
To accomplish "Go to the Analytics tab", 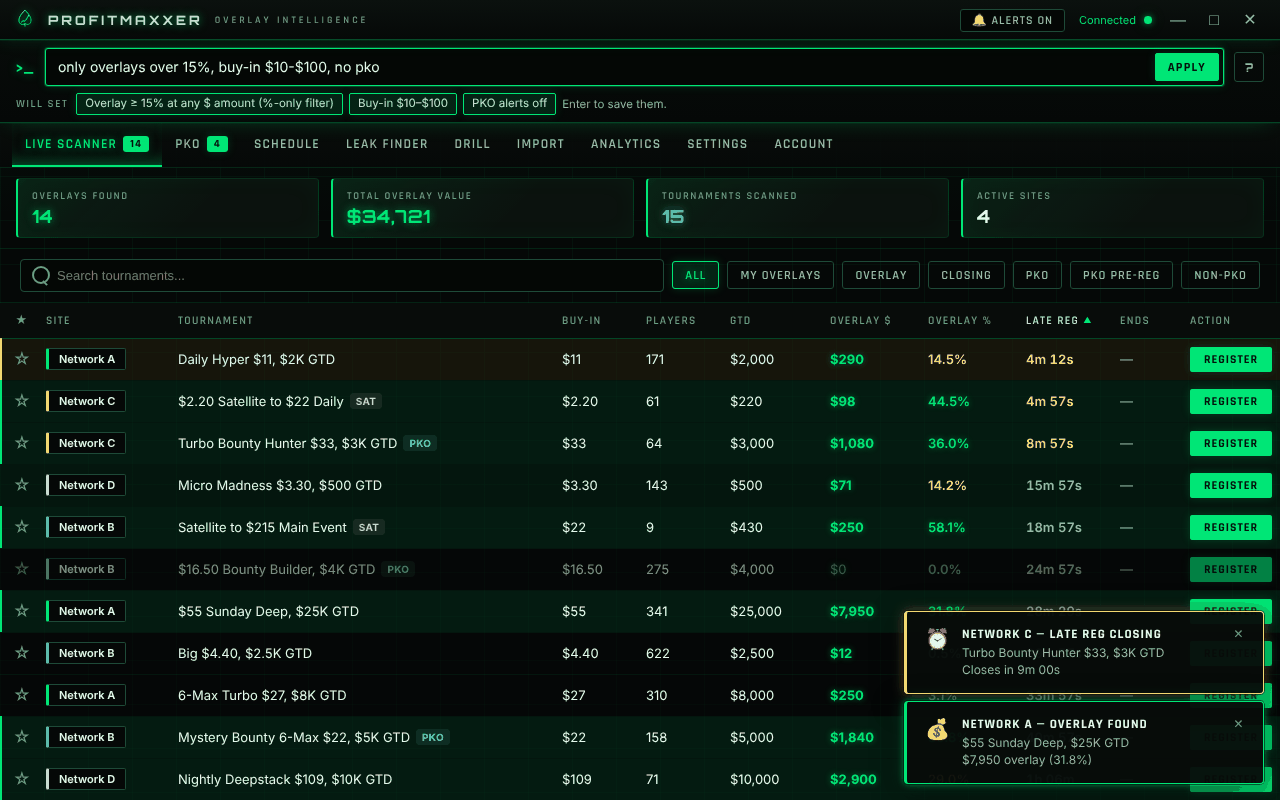I will click(x=626, y=144).
